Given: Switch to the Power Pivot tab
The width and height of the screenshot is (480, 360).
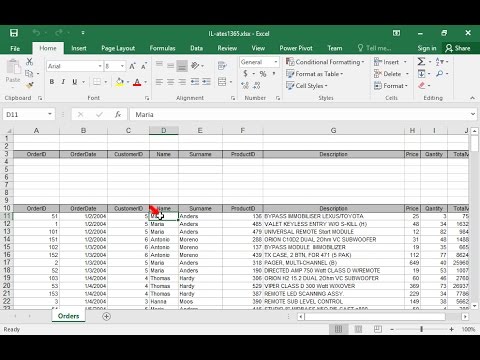Looking at the screenshot, I should click(296, 48).
